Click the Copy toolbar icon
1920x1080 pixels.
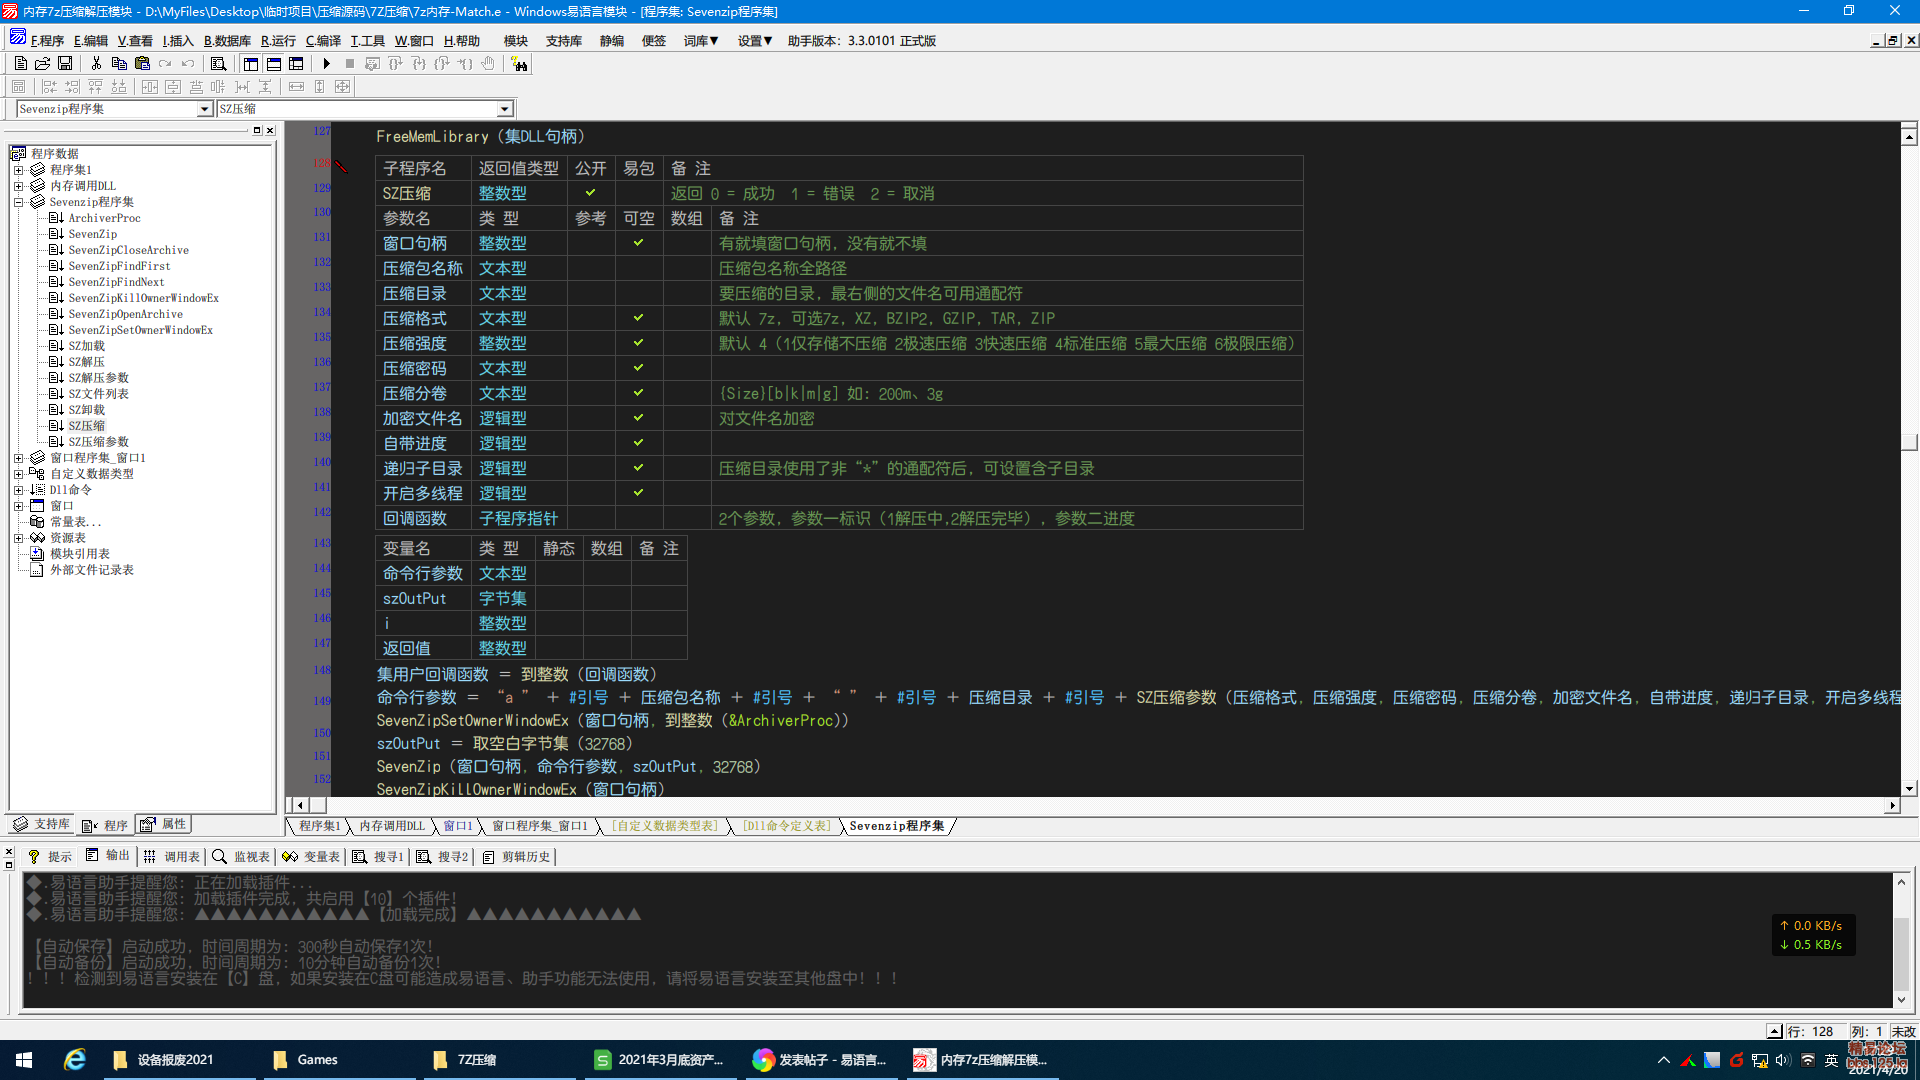pos(119,63)
